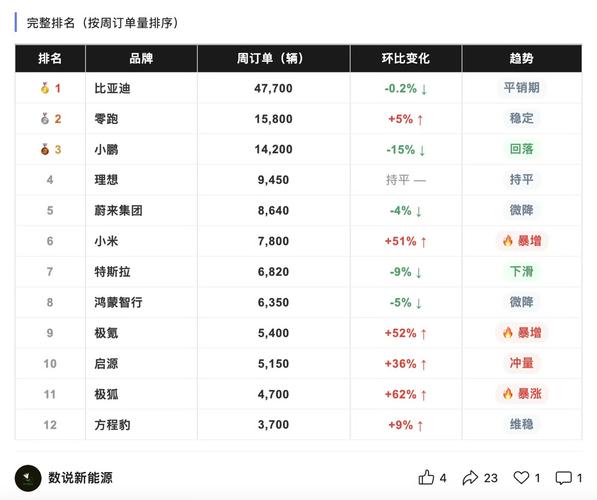
Task: Click the silver medal icon for rank 2
Action: [45, 118]
